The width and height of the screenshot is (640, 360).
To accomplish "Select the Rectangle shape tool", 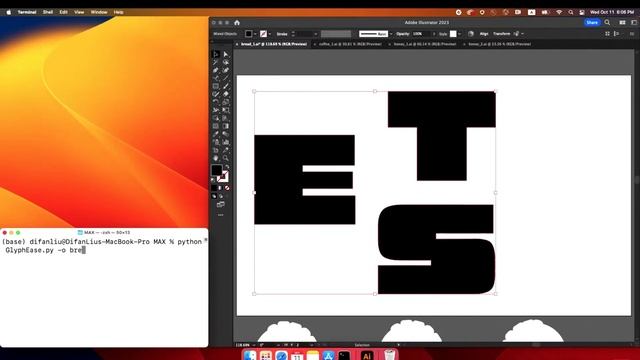I will click(x=216, y=86).
